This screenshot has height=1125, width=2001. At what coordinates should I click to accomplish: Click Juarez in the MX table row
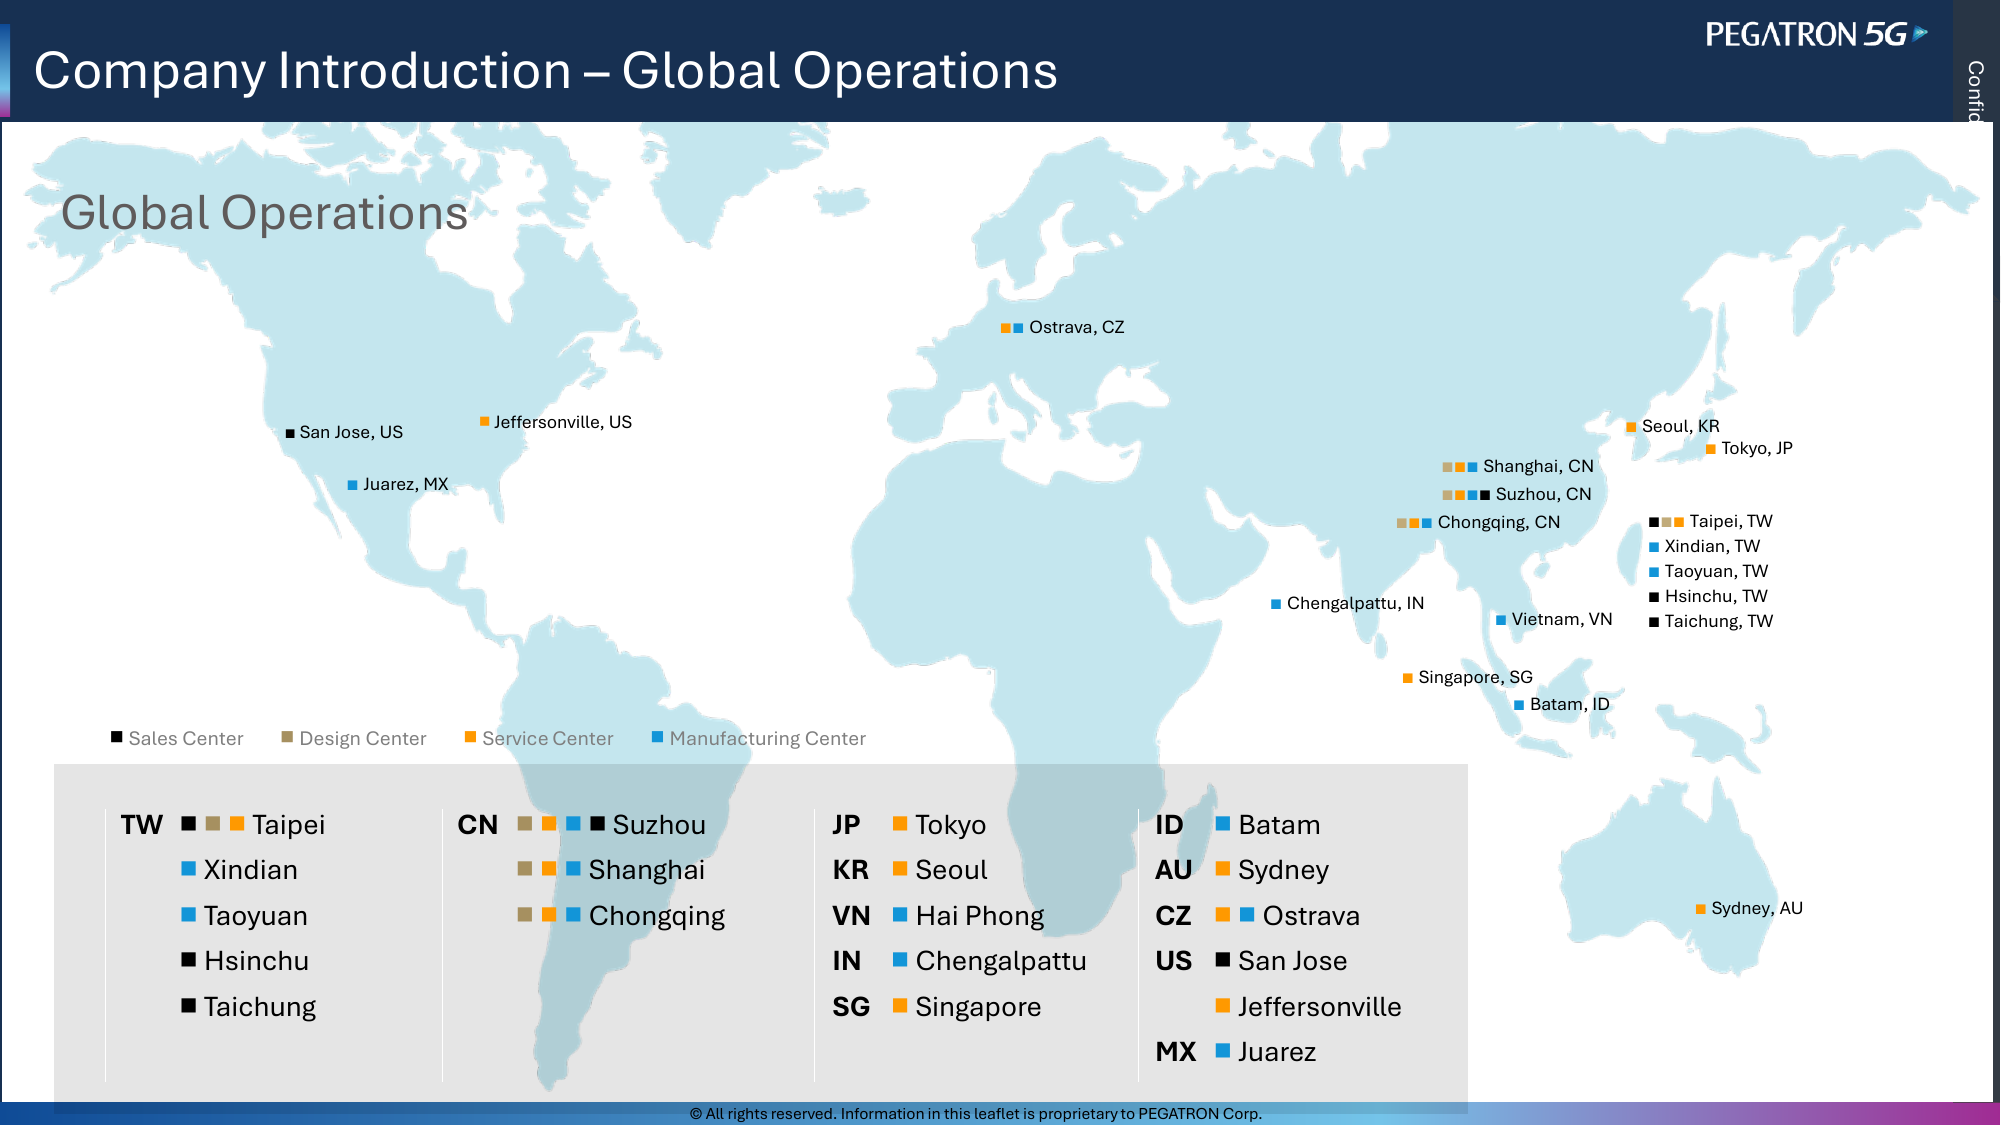pyautogui.click(x=1277, y=1052)
